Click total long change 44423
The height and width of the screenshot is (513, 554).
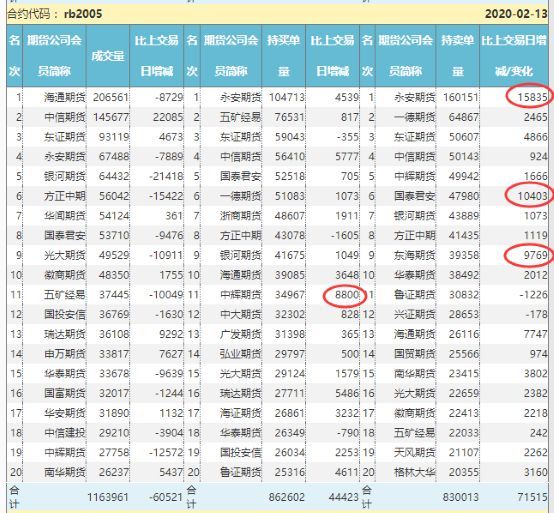click(x=344, y=497)
